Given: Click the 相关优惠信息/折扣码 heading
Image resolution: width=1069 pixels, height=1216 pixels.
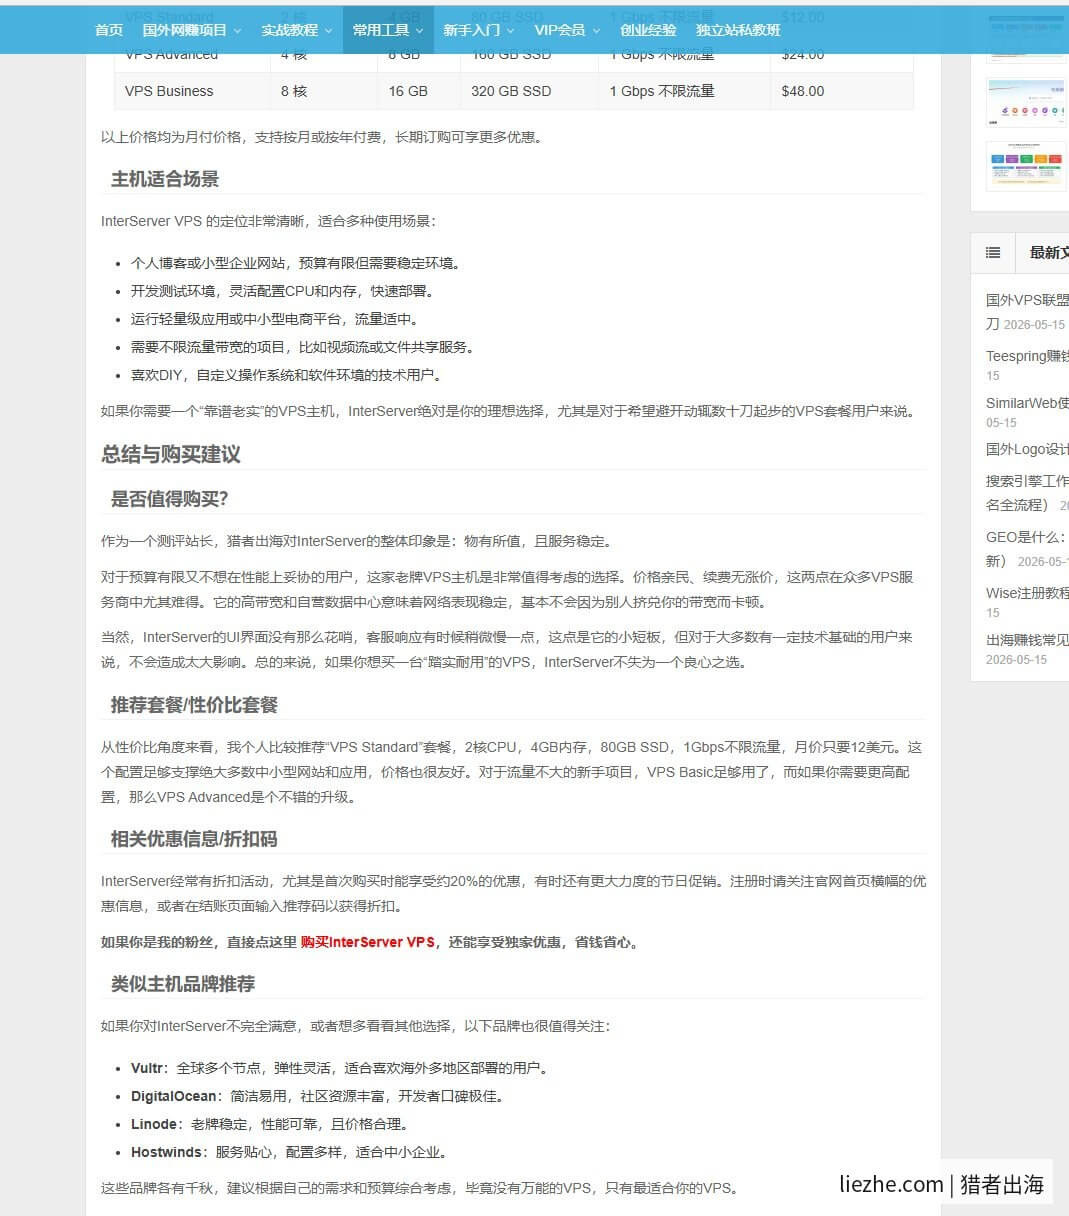Looking at the screenshot, I should pos(194,839).
